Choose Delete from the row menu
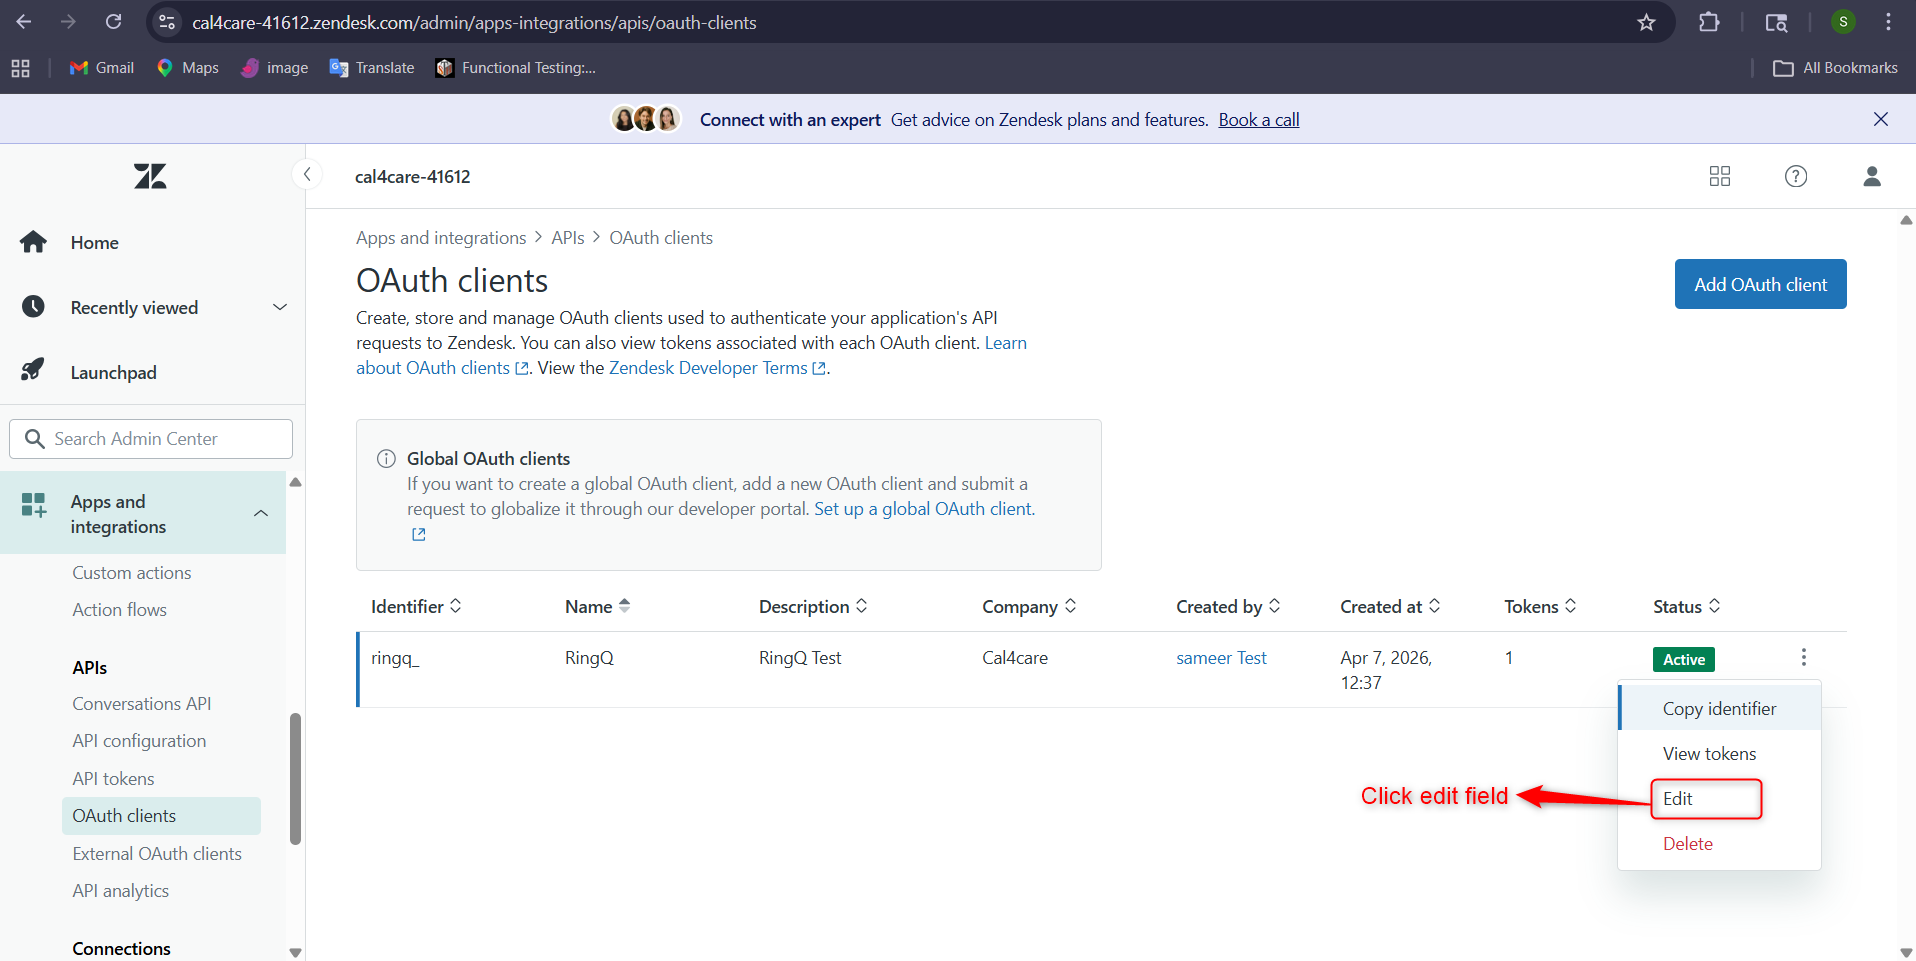The image size is (1916, 961). (1719, 844)
